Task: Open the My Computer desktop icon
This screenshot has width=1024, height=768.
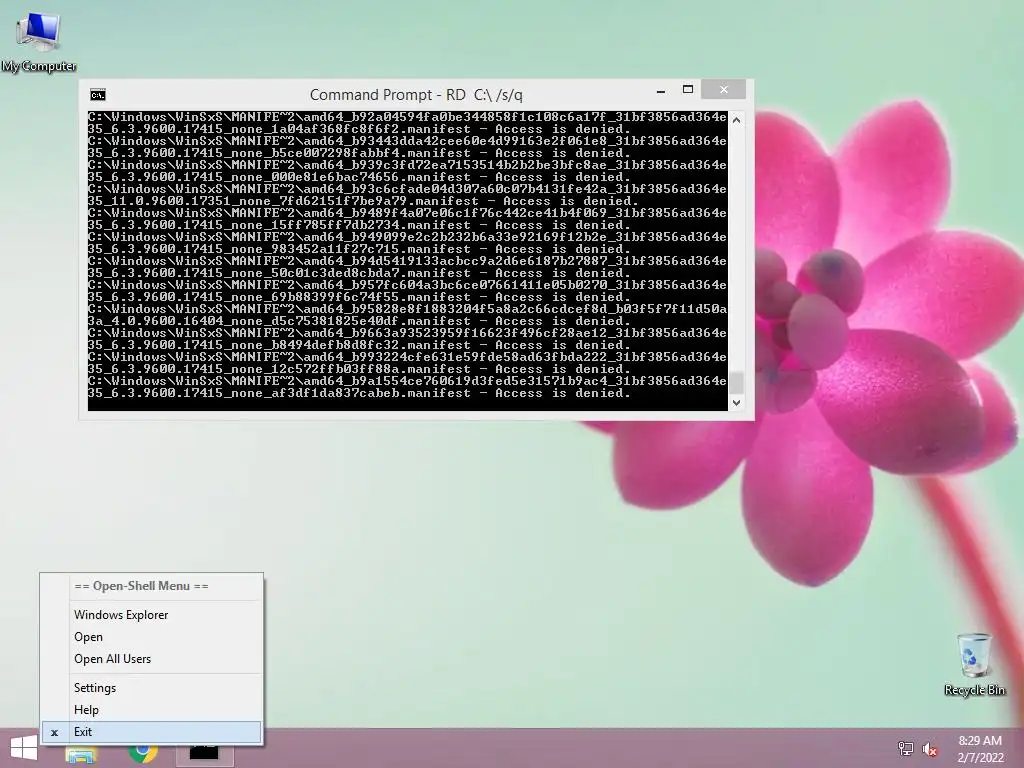Action: coord(39,40)
